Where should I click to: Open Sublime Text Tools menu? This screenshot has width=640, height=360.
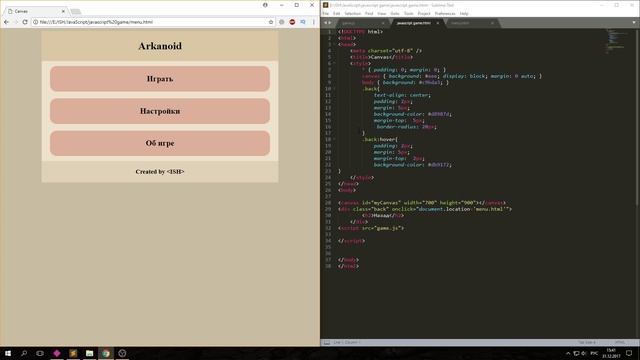pos(409,13)
